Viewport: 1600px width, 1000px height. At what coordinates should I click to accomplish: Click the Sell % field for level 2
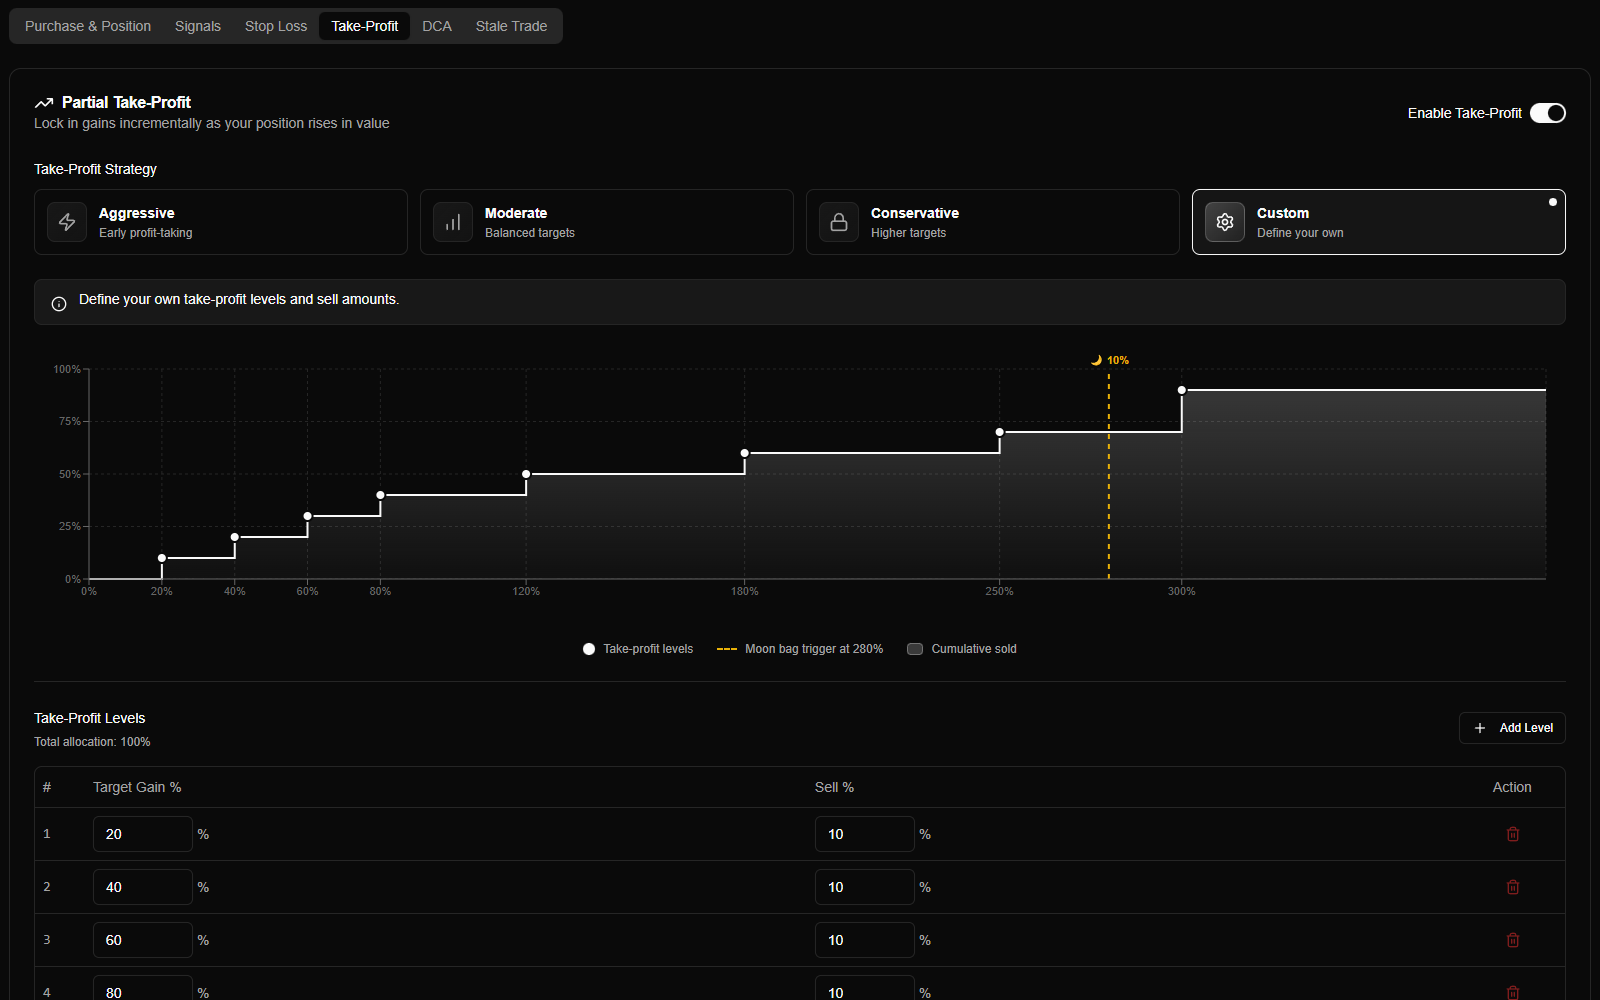pos(864,887)
